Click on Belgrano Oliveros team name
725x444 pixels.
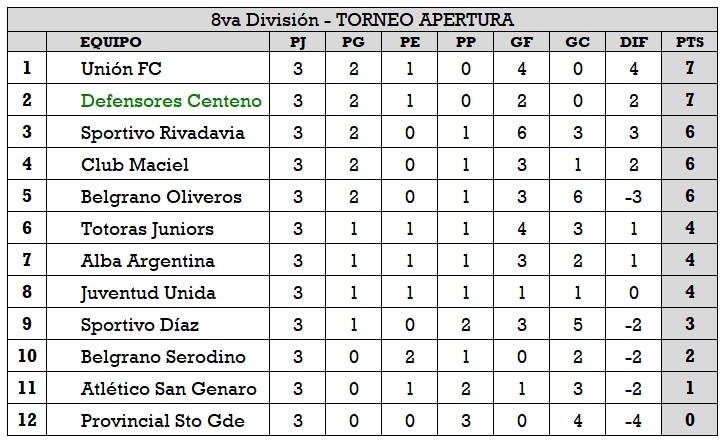tap(161, 197)
